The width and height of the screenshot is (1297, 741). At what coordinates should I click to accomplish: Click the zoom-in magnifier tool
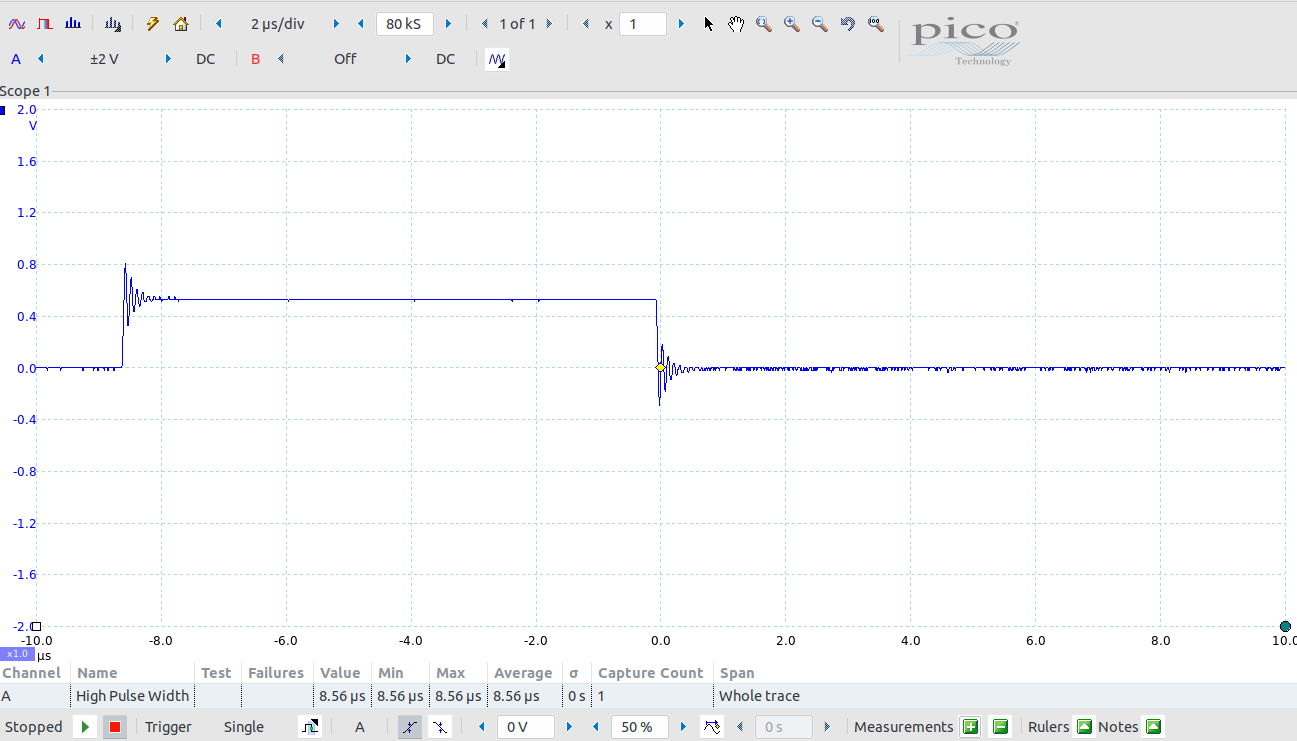tap(792, 23)
